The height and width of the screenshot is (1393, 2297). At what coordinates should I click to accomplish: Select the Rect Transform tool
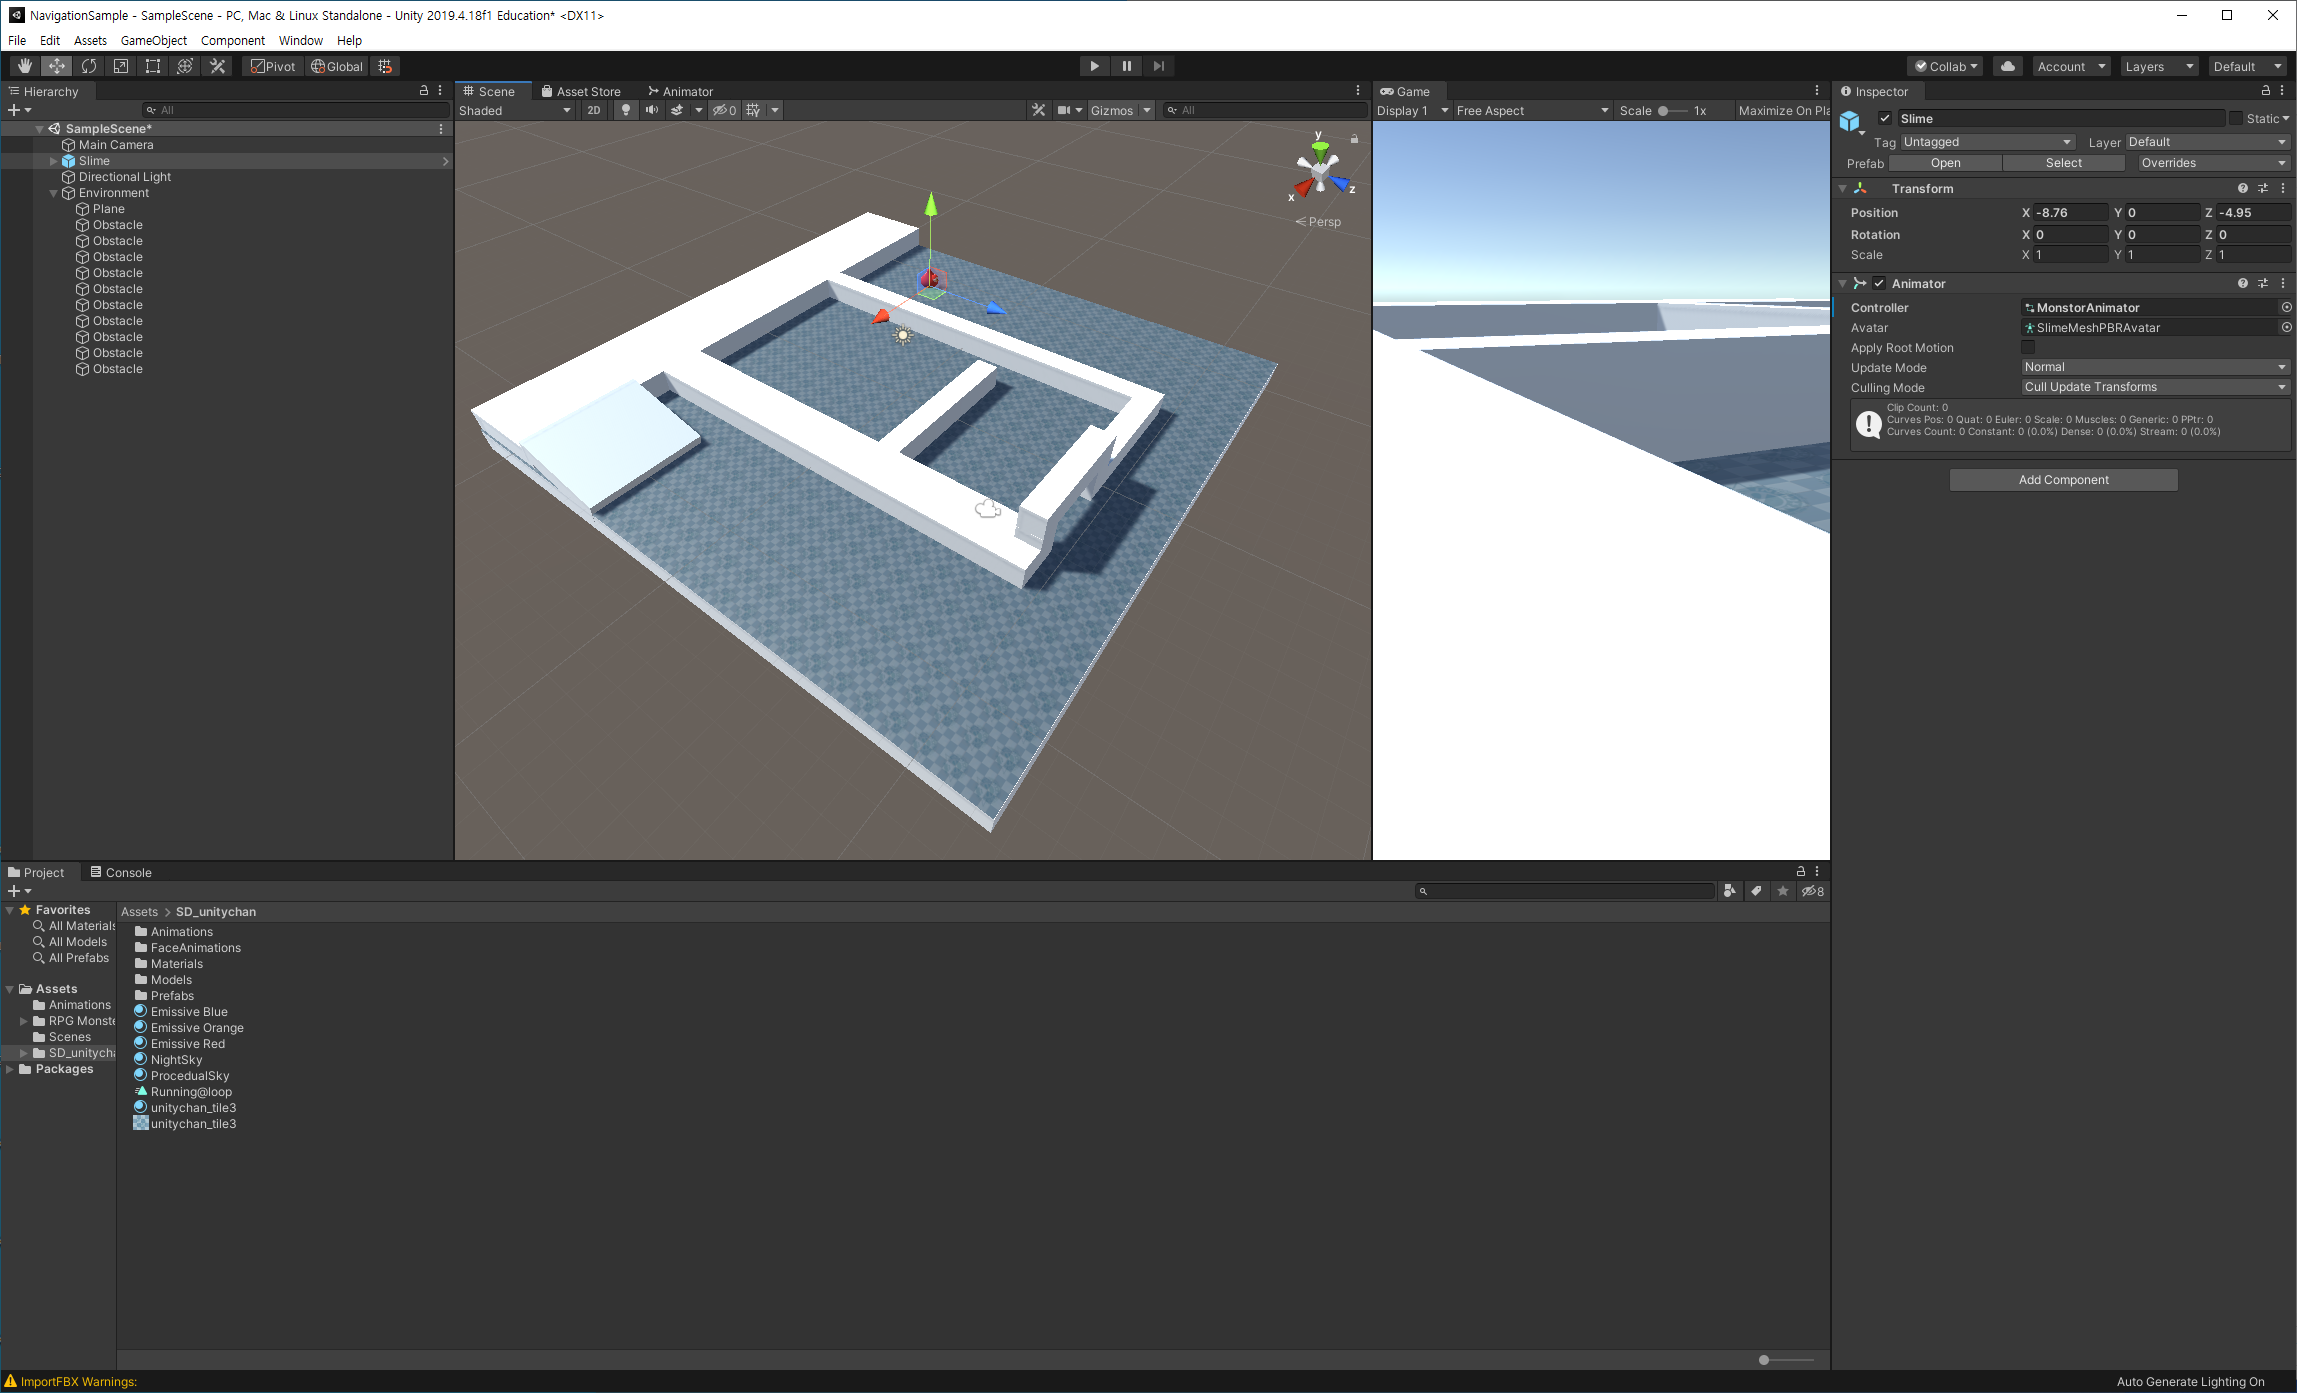point(153,66)
